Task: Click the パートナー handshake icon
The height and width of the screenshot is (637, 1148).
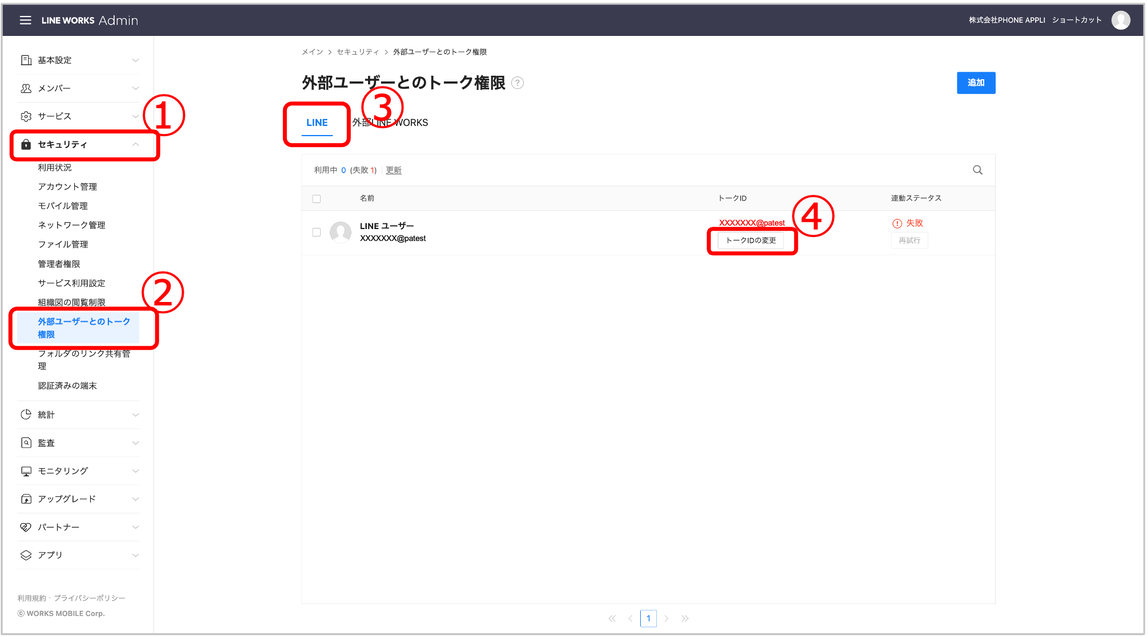Action: pyautogui.click(x=26, y=527)
